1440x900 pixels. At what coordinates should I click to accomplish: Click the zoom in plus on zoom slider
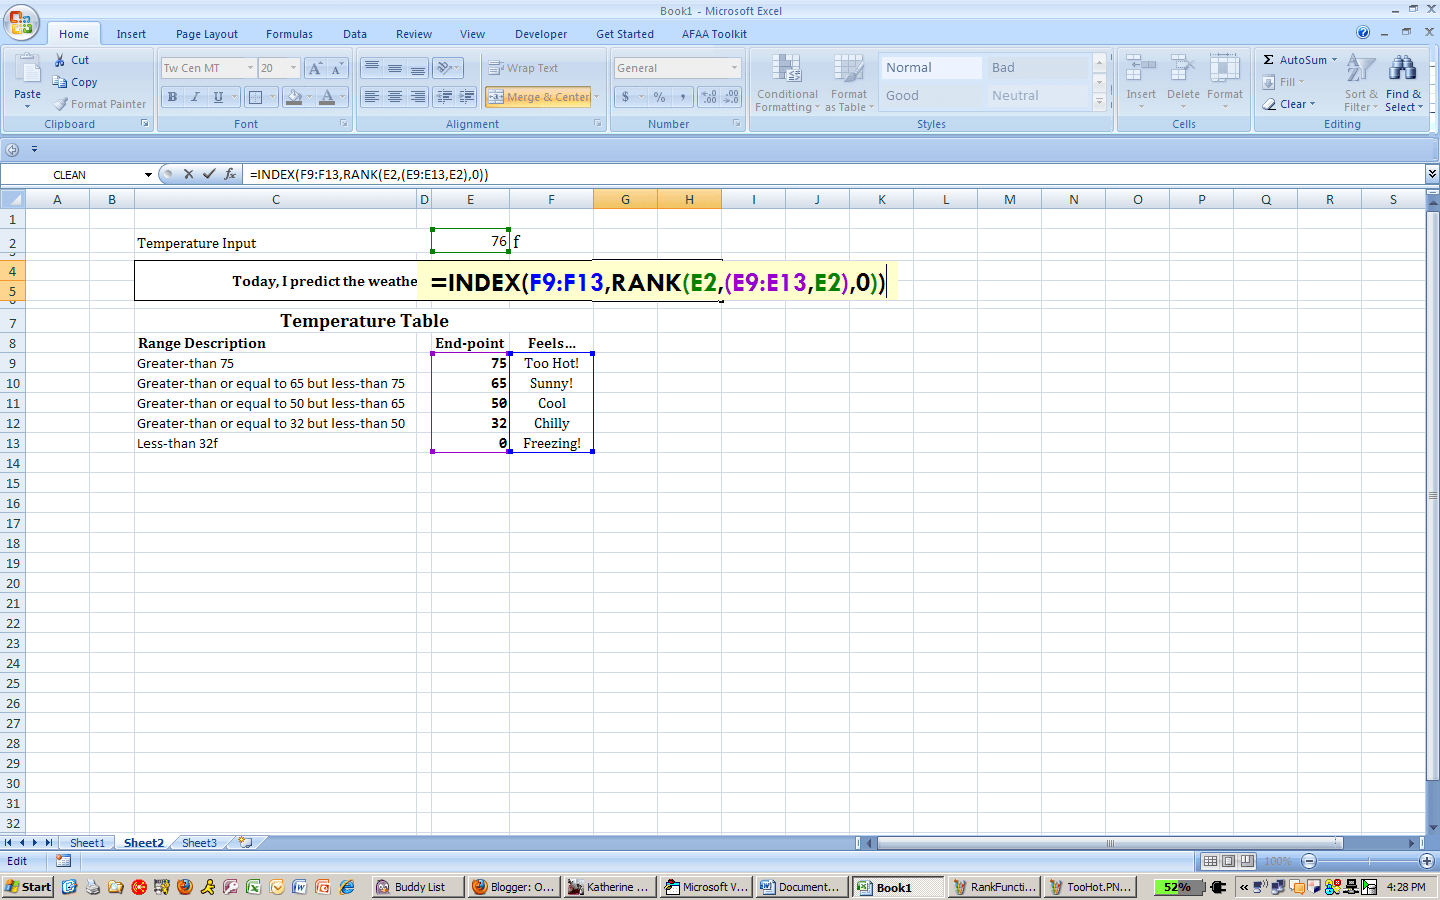pyautogui.click(x=1427, y=861)
